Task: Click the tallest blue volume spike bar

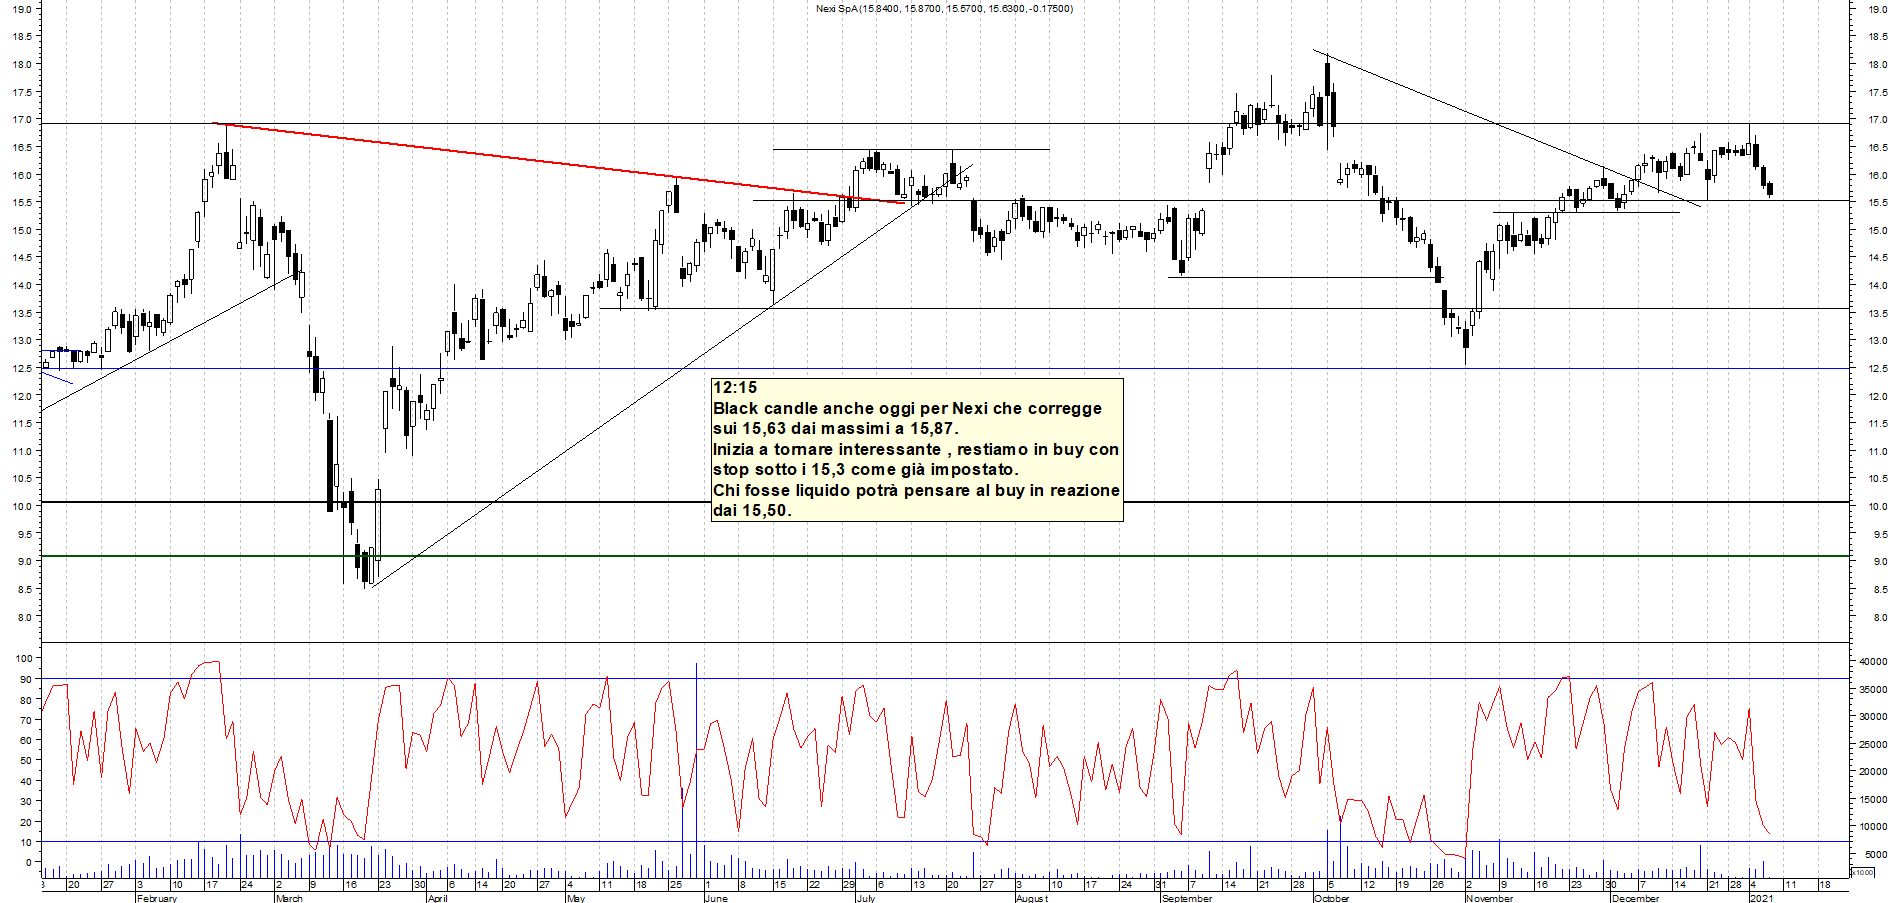Action: pyautogui.click(x=696, y=770)
